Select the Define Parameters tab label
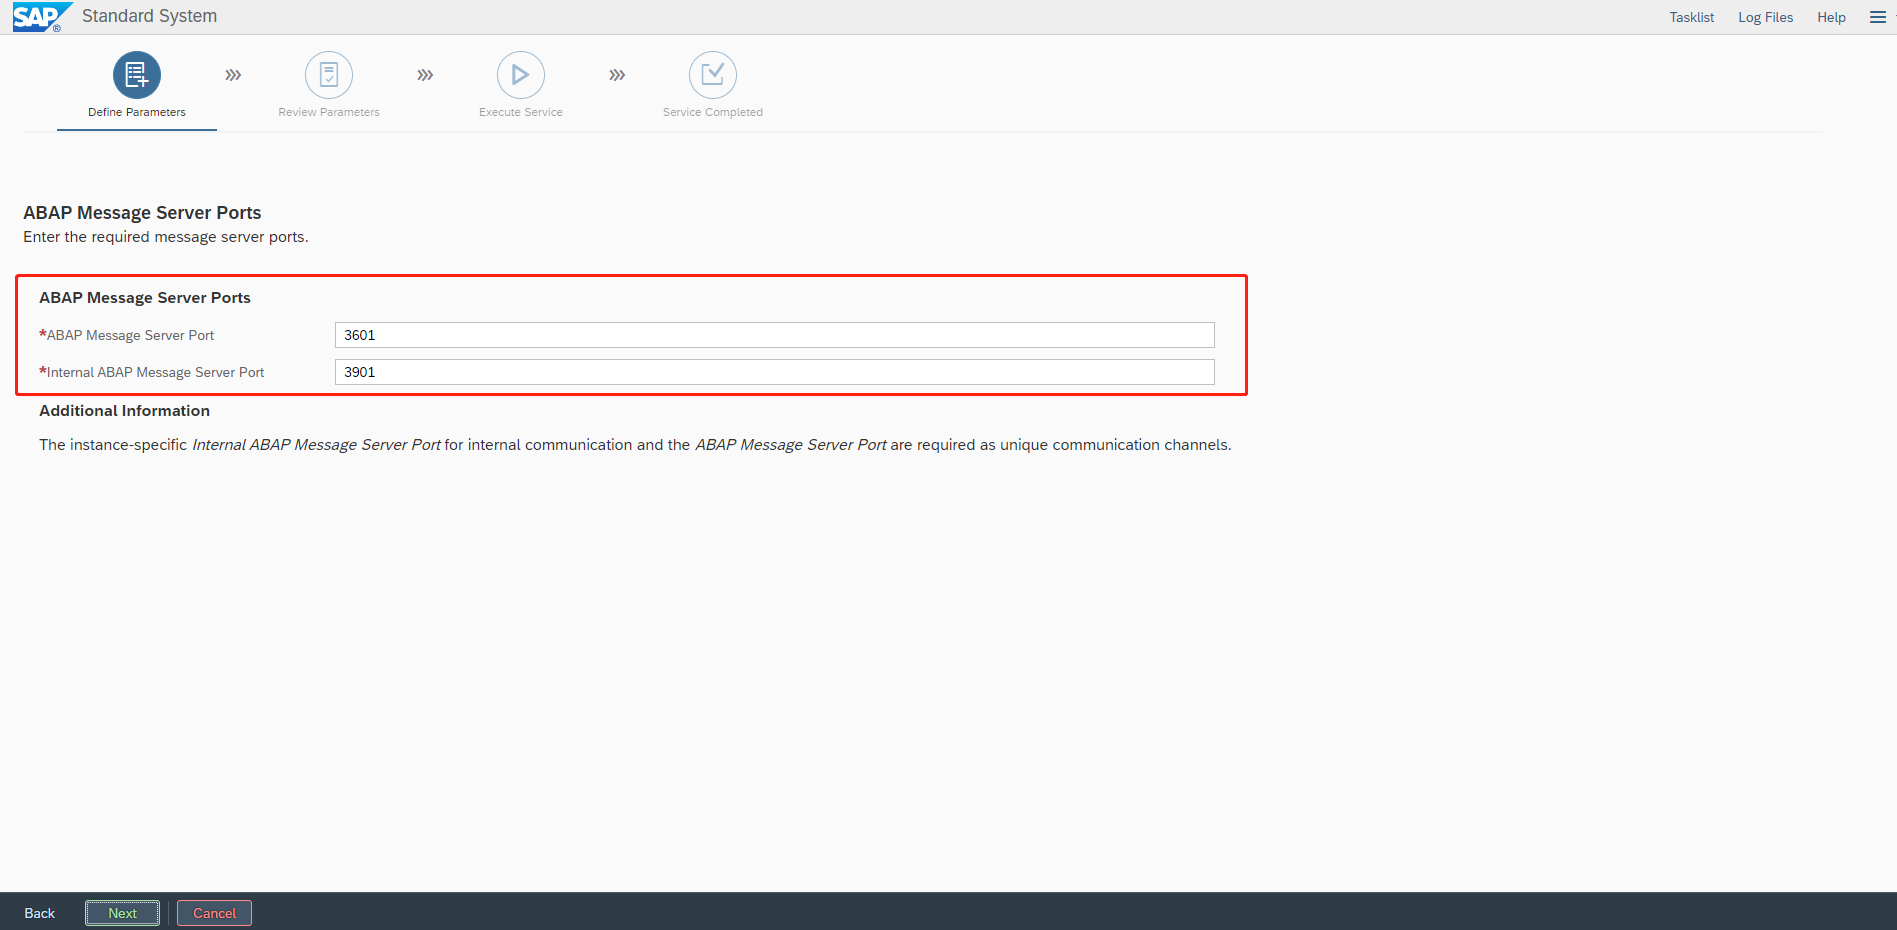The width and height of the screenshot is (1897, 930). point(137,112)
